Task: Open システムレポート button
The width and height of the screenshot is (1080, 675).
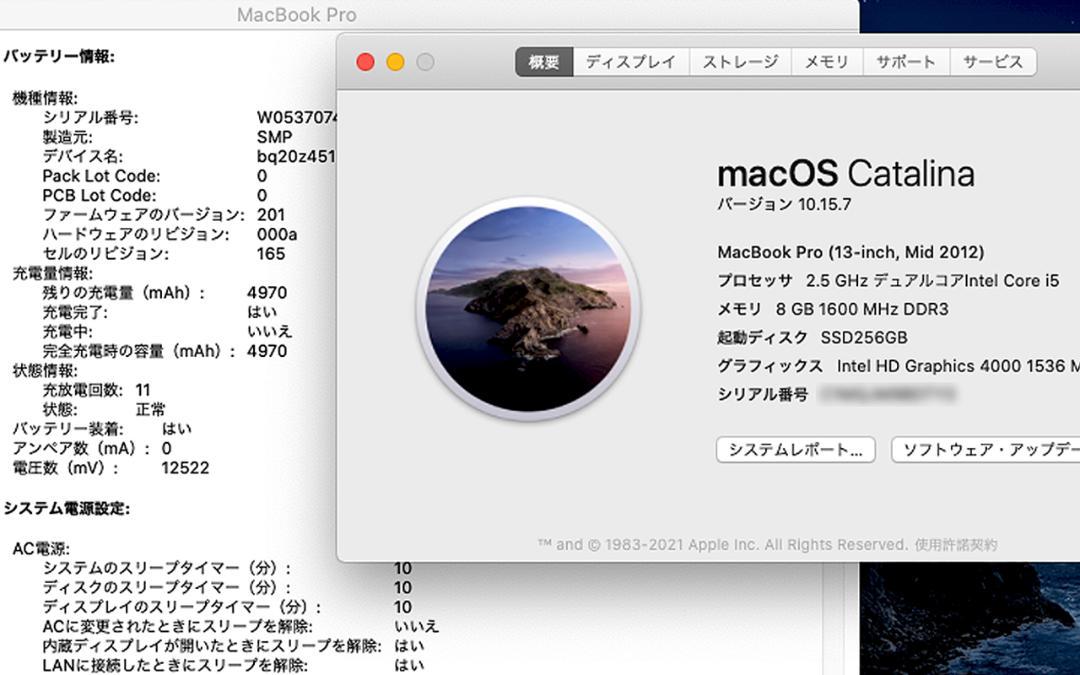Action: [796, 450]
